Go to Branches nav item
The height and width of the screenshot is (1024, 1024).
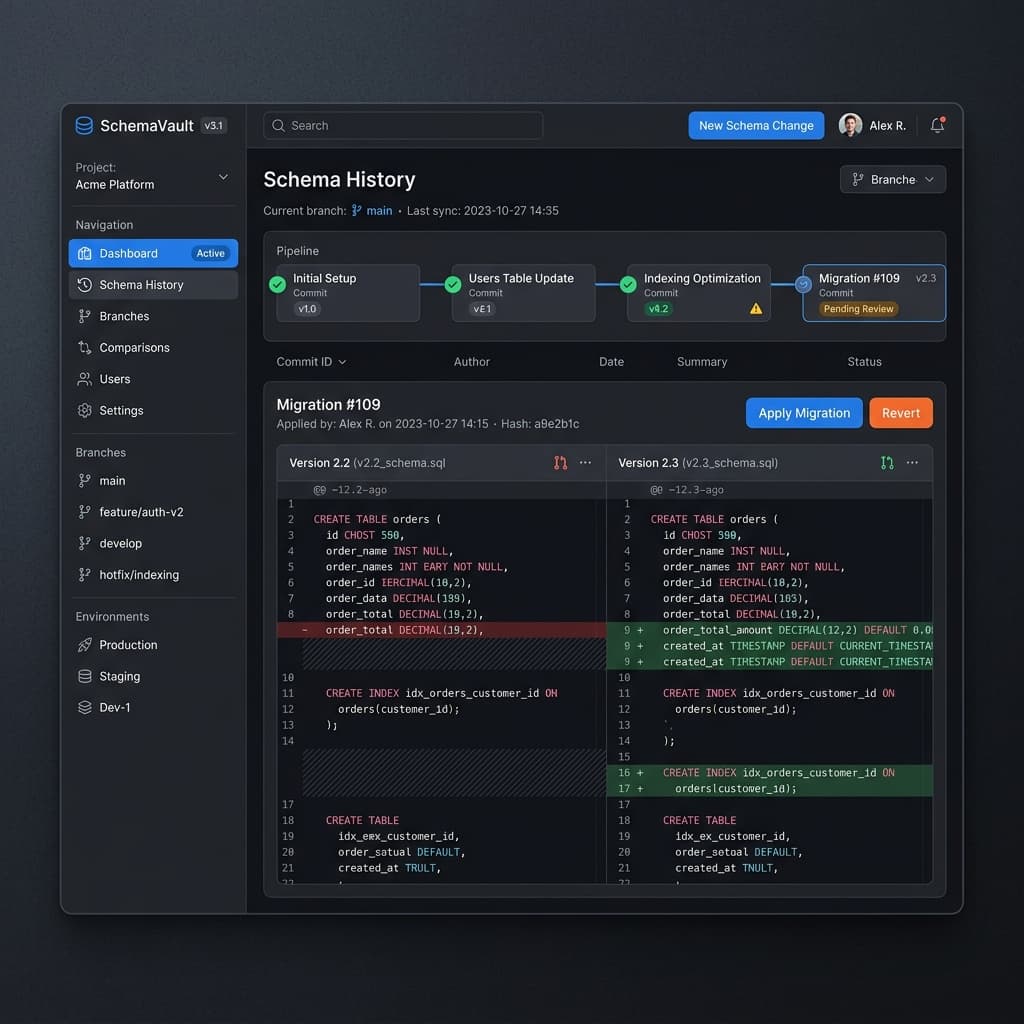coord(153,316)
